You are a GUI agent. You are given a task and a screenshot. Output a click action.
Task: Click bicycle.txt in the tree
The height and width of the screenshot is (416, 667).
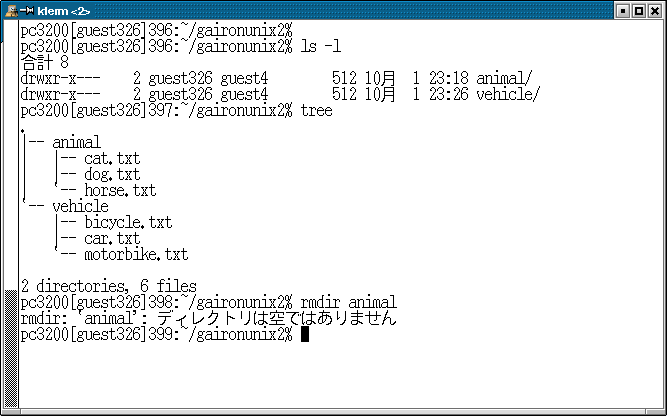coord(128,222)
